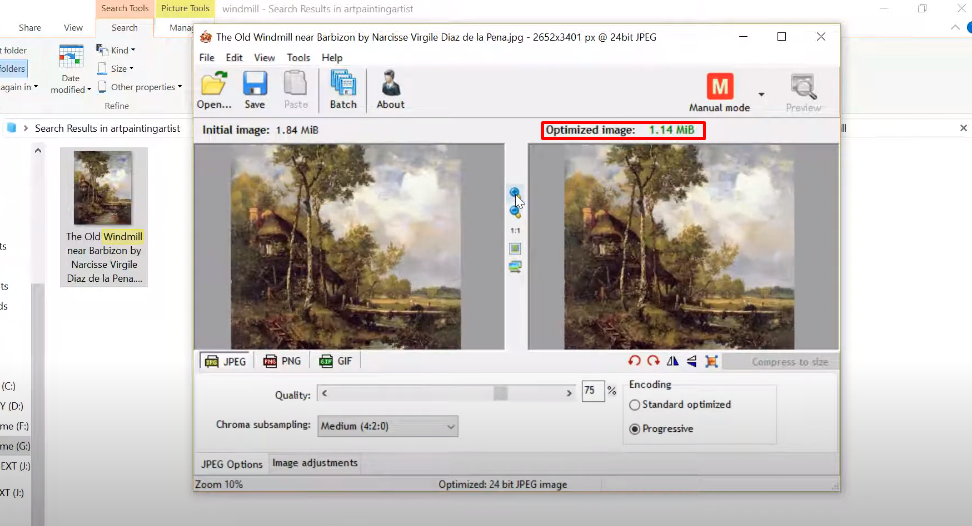Open an image with the Open toolbar icon

point(214,84)
